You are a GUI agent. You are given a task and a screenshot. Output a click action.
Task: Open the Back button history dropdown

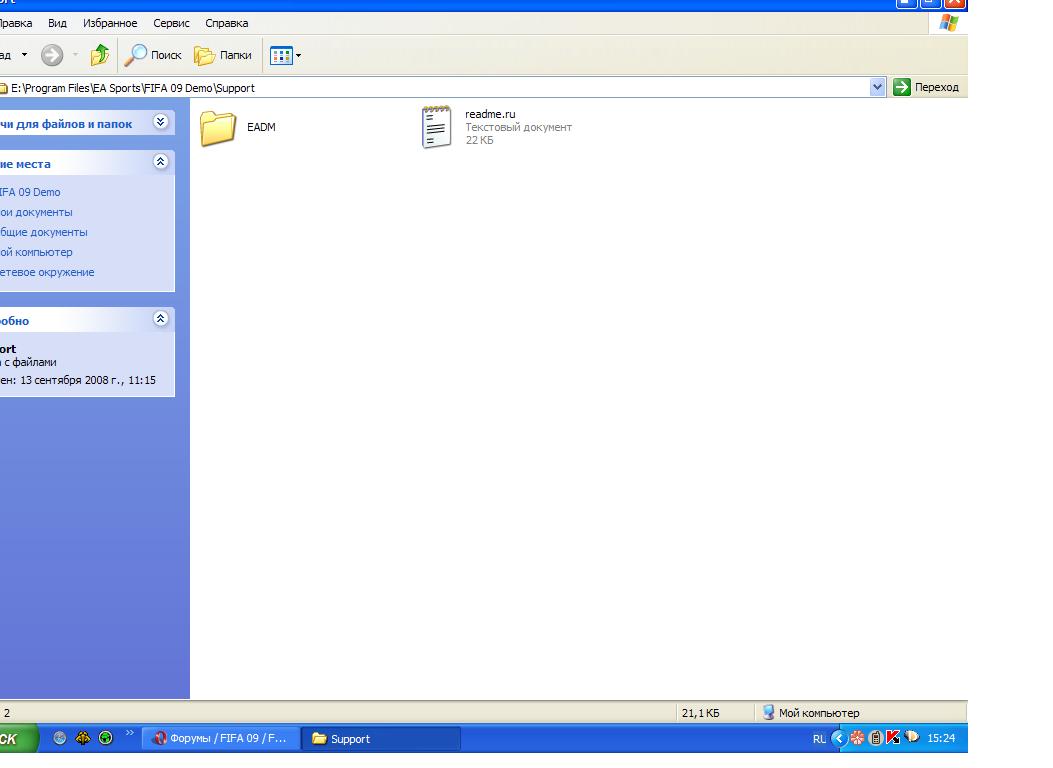pyautogui.click(x=25, y=54)
